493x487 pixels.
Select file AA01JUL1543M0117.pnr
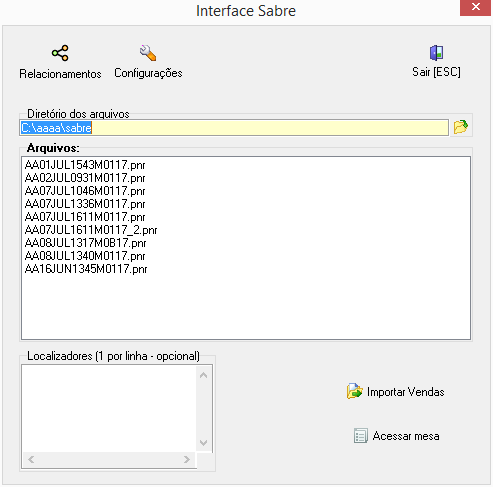[x=85, y=165]
